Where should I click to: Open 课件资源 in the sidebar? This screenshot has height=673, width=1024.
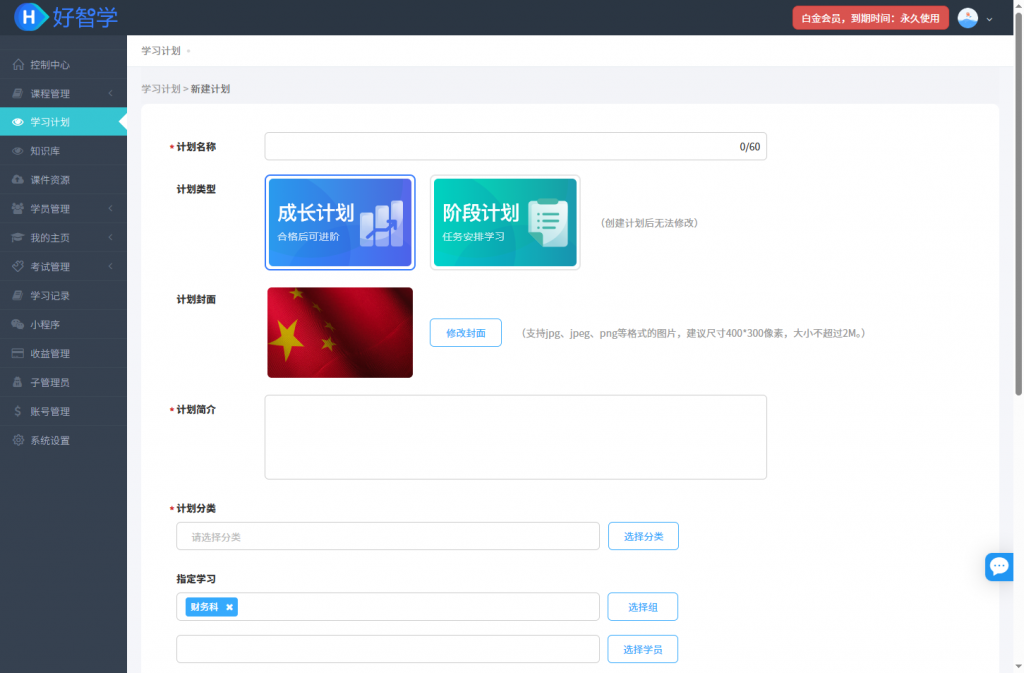[63, 180]
